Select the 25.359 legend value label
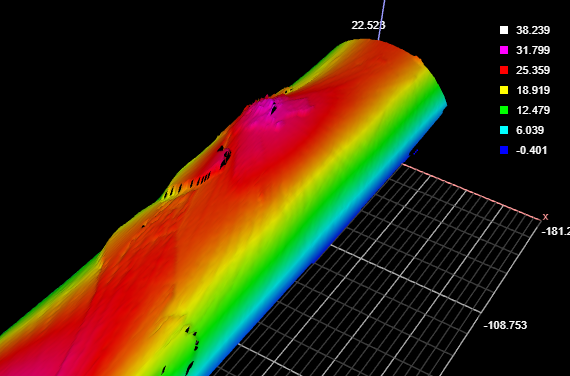 tap(533, 70)
